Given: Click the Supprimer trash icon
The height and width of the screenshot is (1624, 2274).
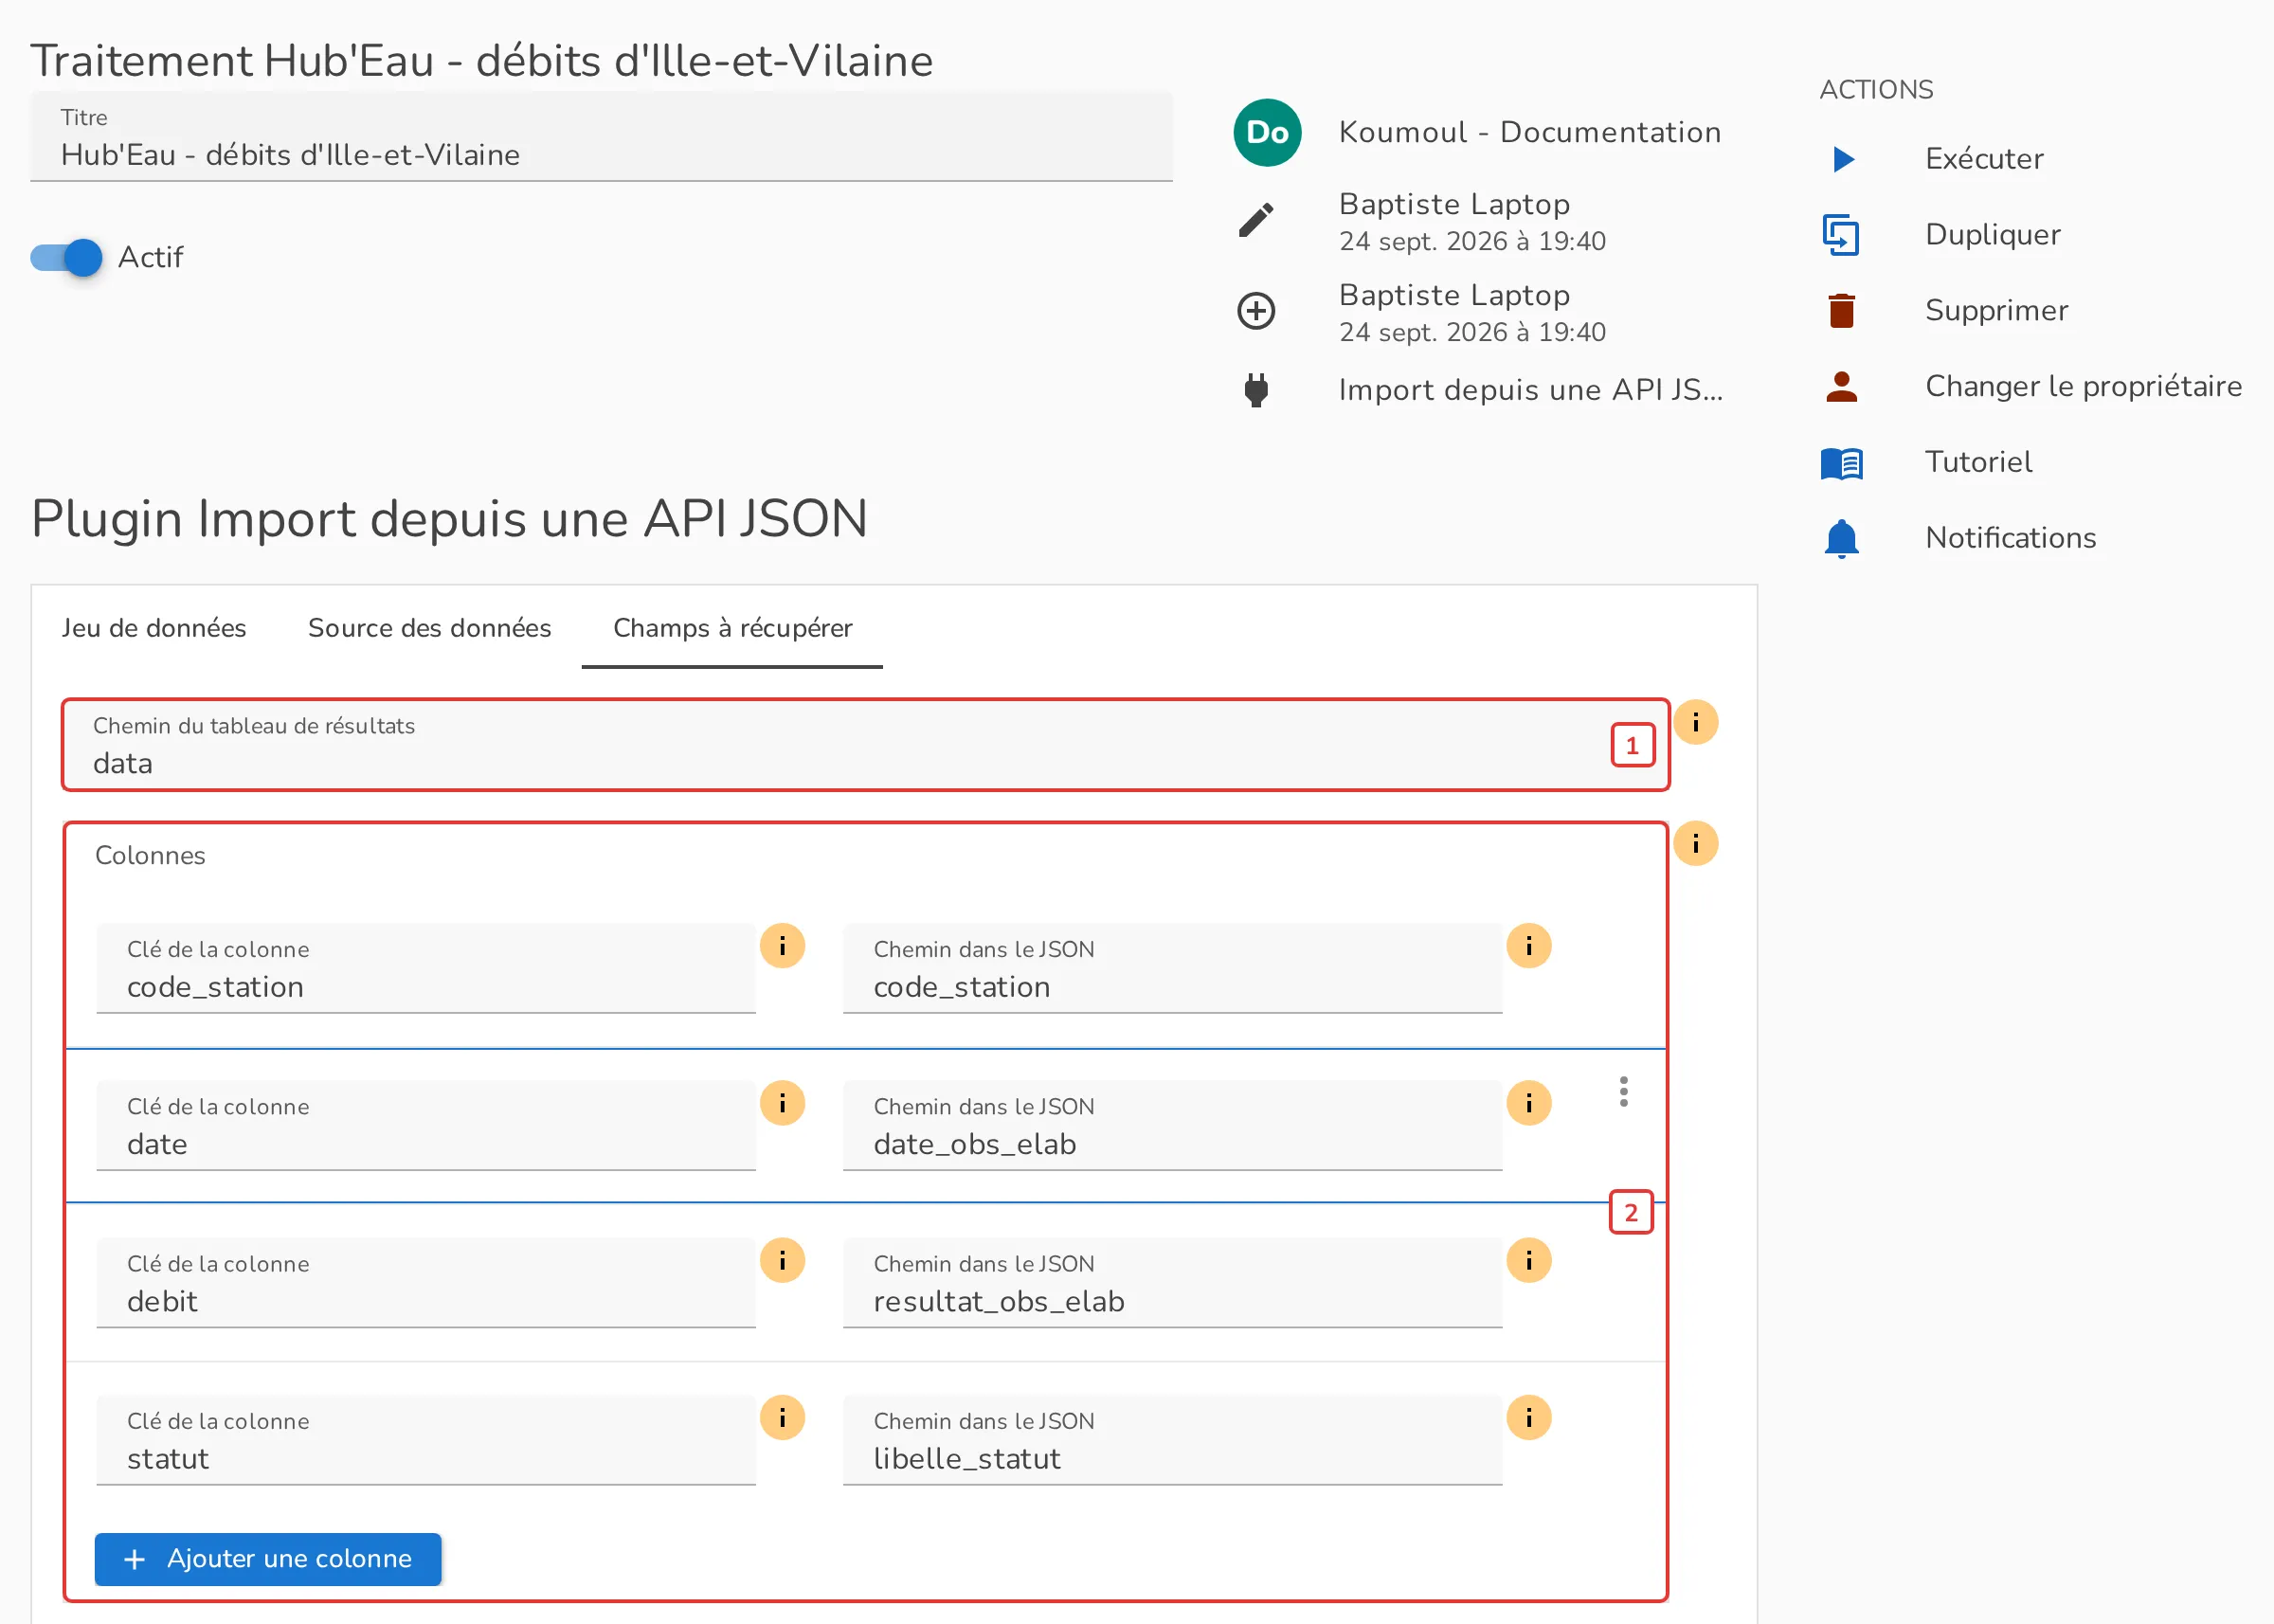Looking at the screenshot, I should tap(1841, 311).
